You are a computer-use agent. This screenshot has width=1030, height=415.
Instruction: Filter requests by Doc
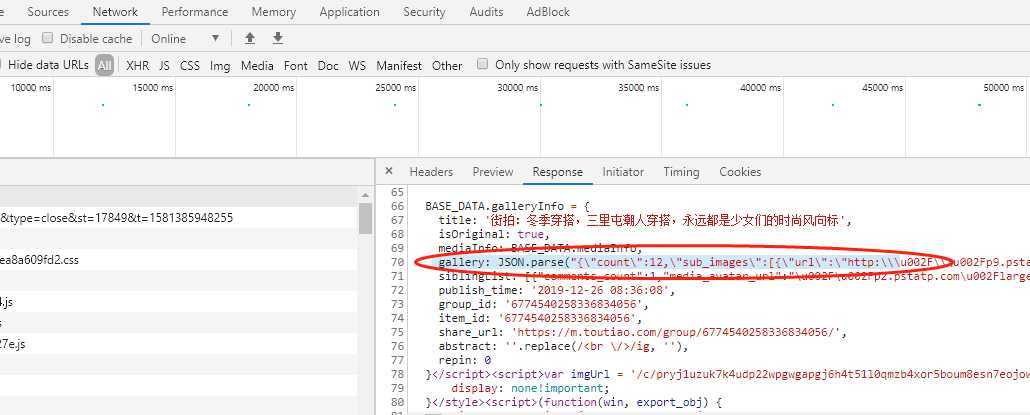[328, 65]
